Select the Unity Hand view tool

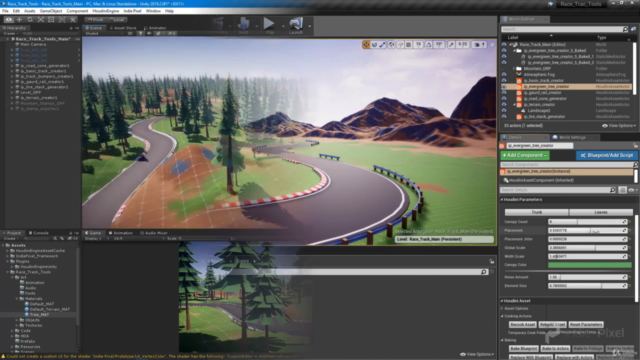pos(9,19)
